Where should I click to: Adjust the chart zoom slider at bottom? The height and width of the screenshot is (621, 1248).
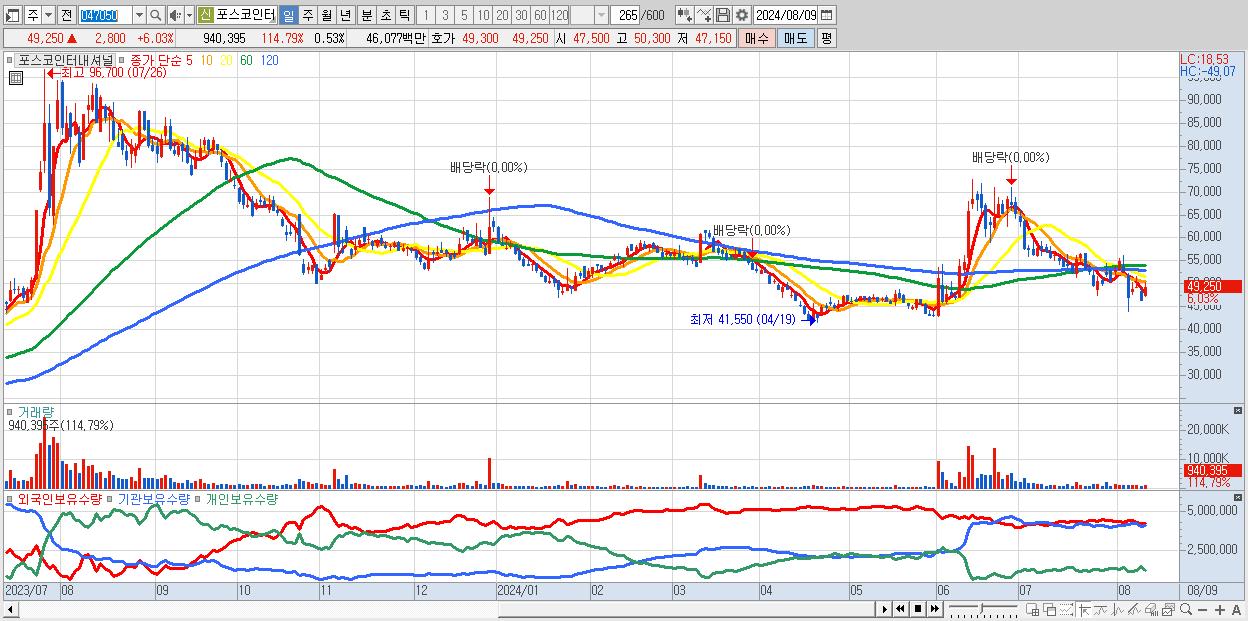(983, 609)
